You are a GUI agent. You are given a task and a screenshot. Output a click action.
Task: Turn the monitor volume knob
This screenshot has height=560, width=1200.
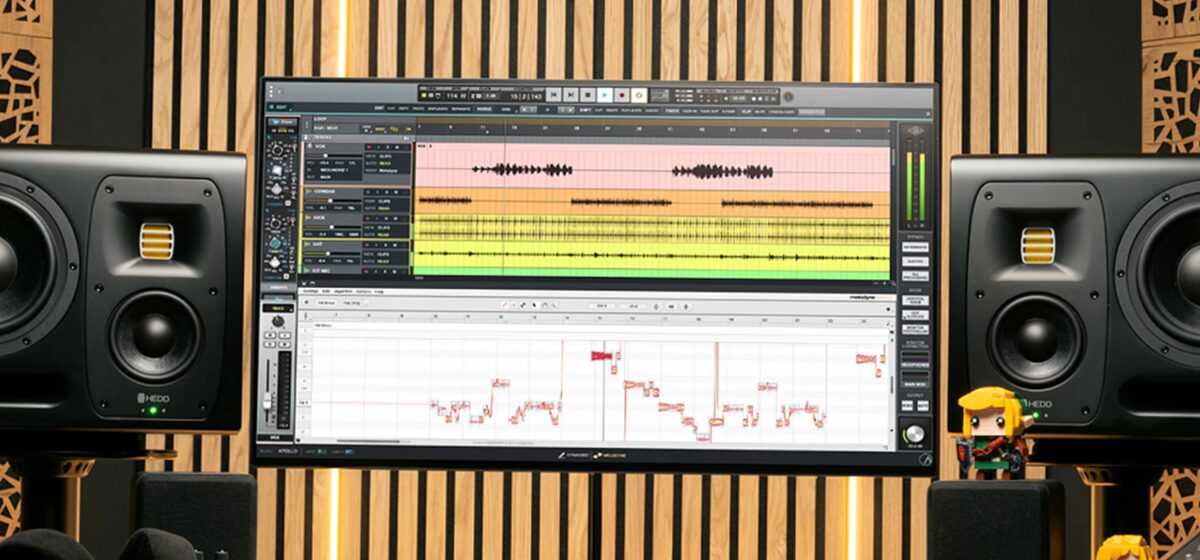[x=914, y=434]
